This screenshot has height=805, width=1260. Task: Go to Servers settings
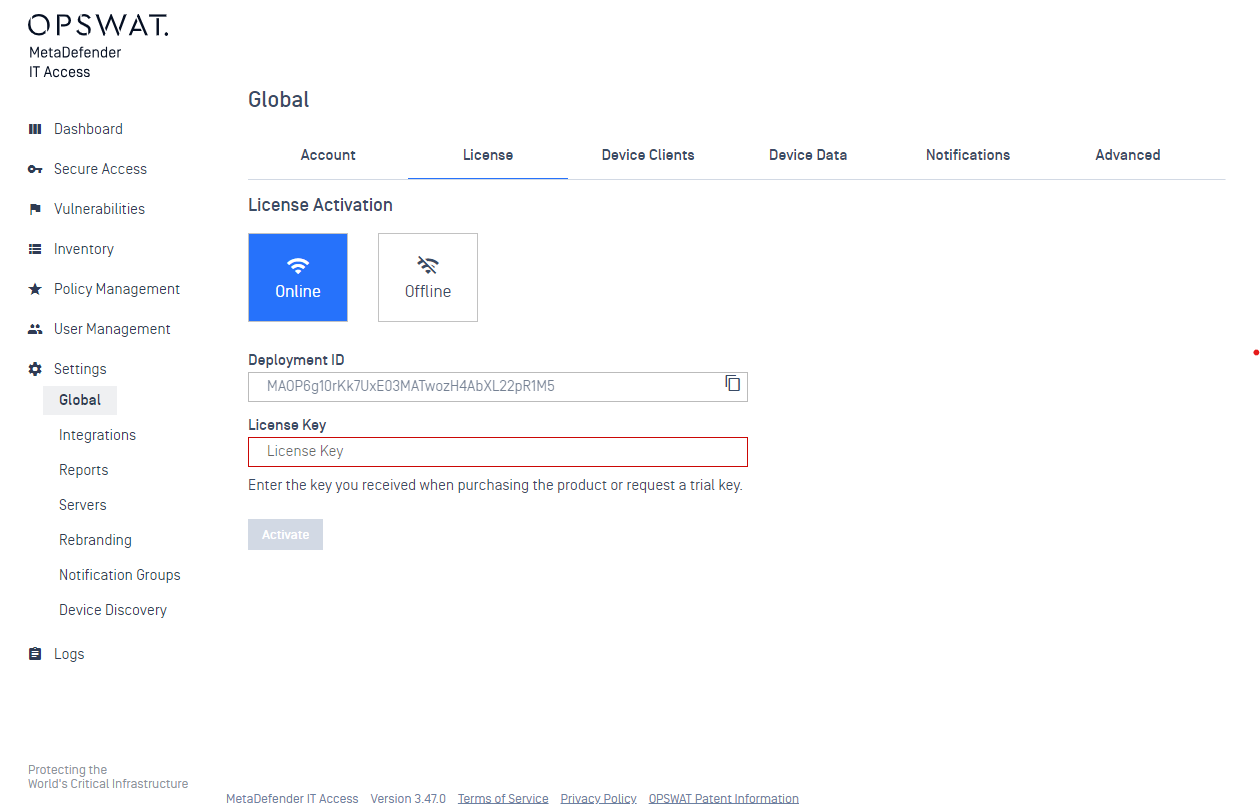tap(82, 505)
